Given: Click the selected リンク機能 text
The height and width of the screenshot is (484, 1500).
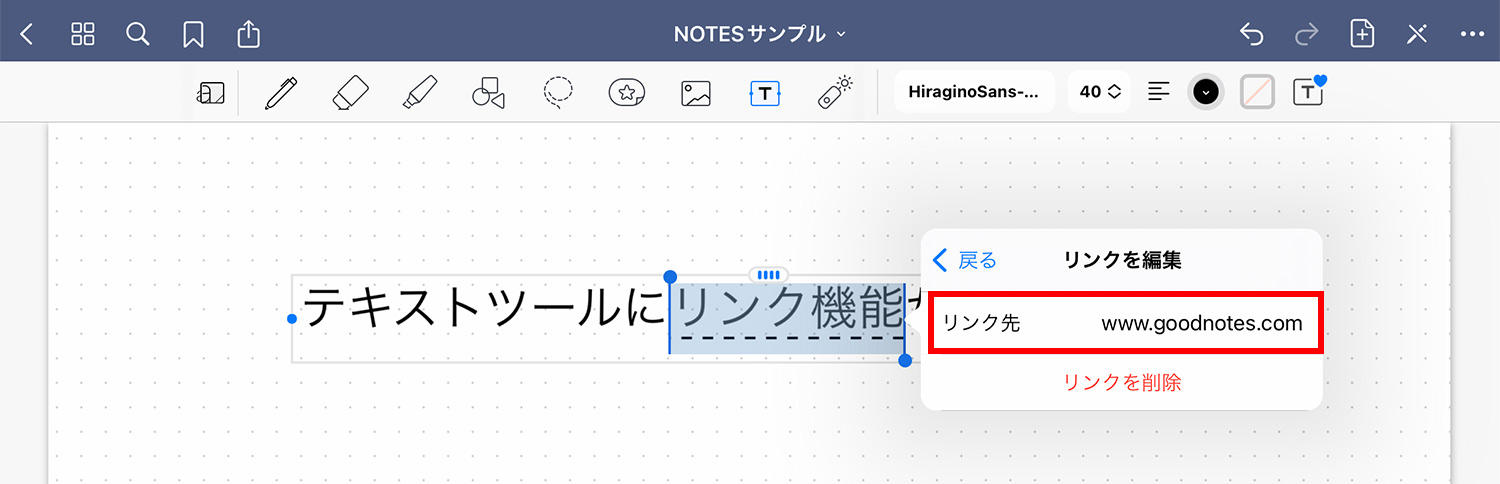Looking at the screenshot, I should [788, 308].
